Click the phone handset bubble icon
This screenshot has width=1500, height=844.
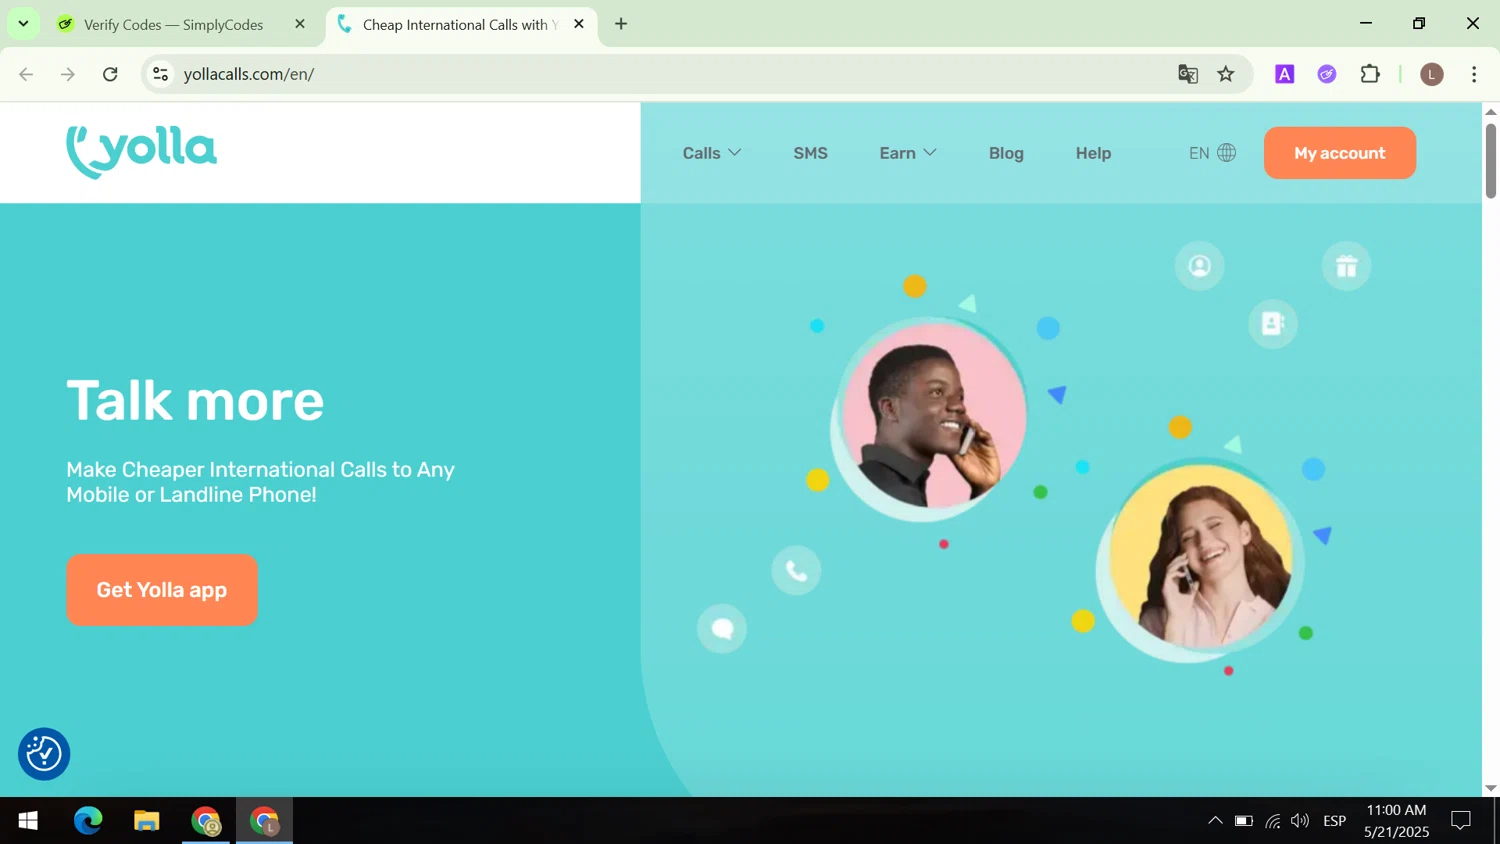[796, 571]
